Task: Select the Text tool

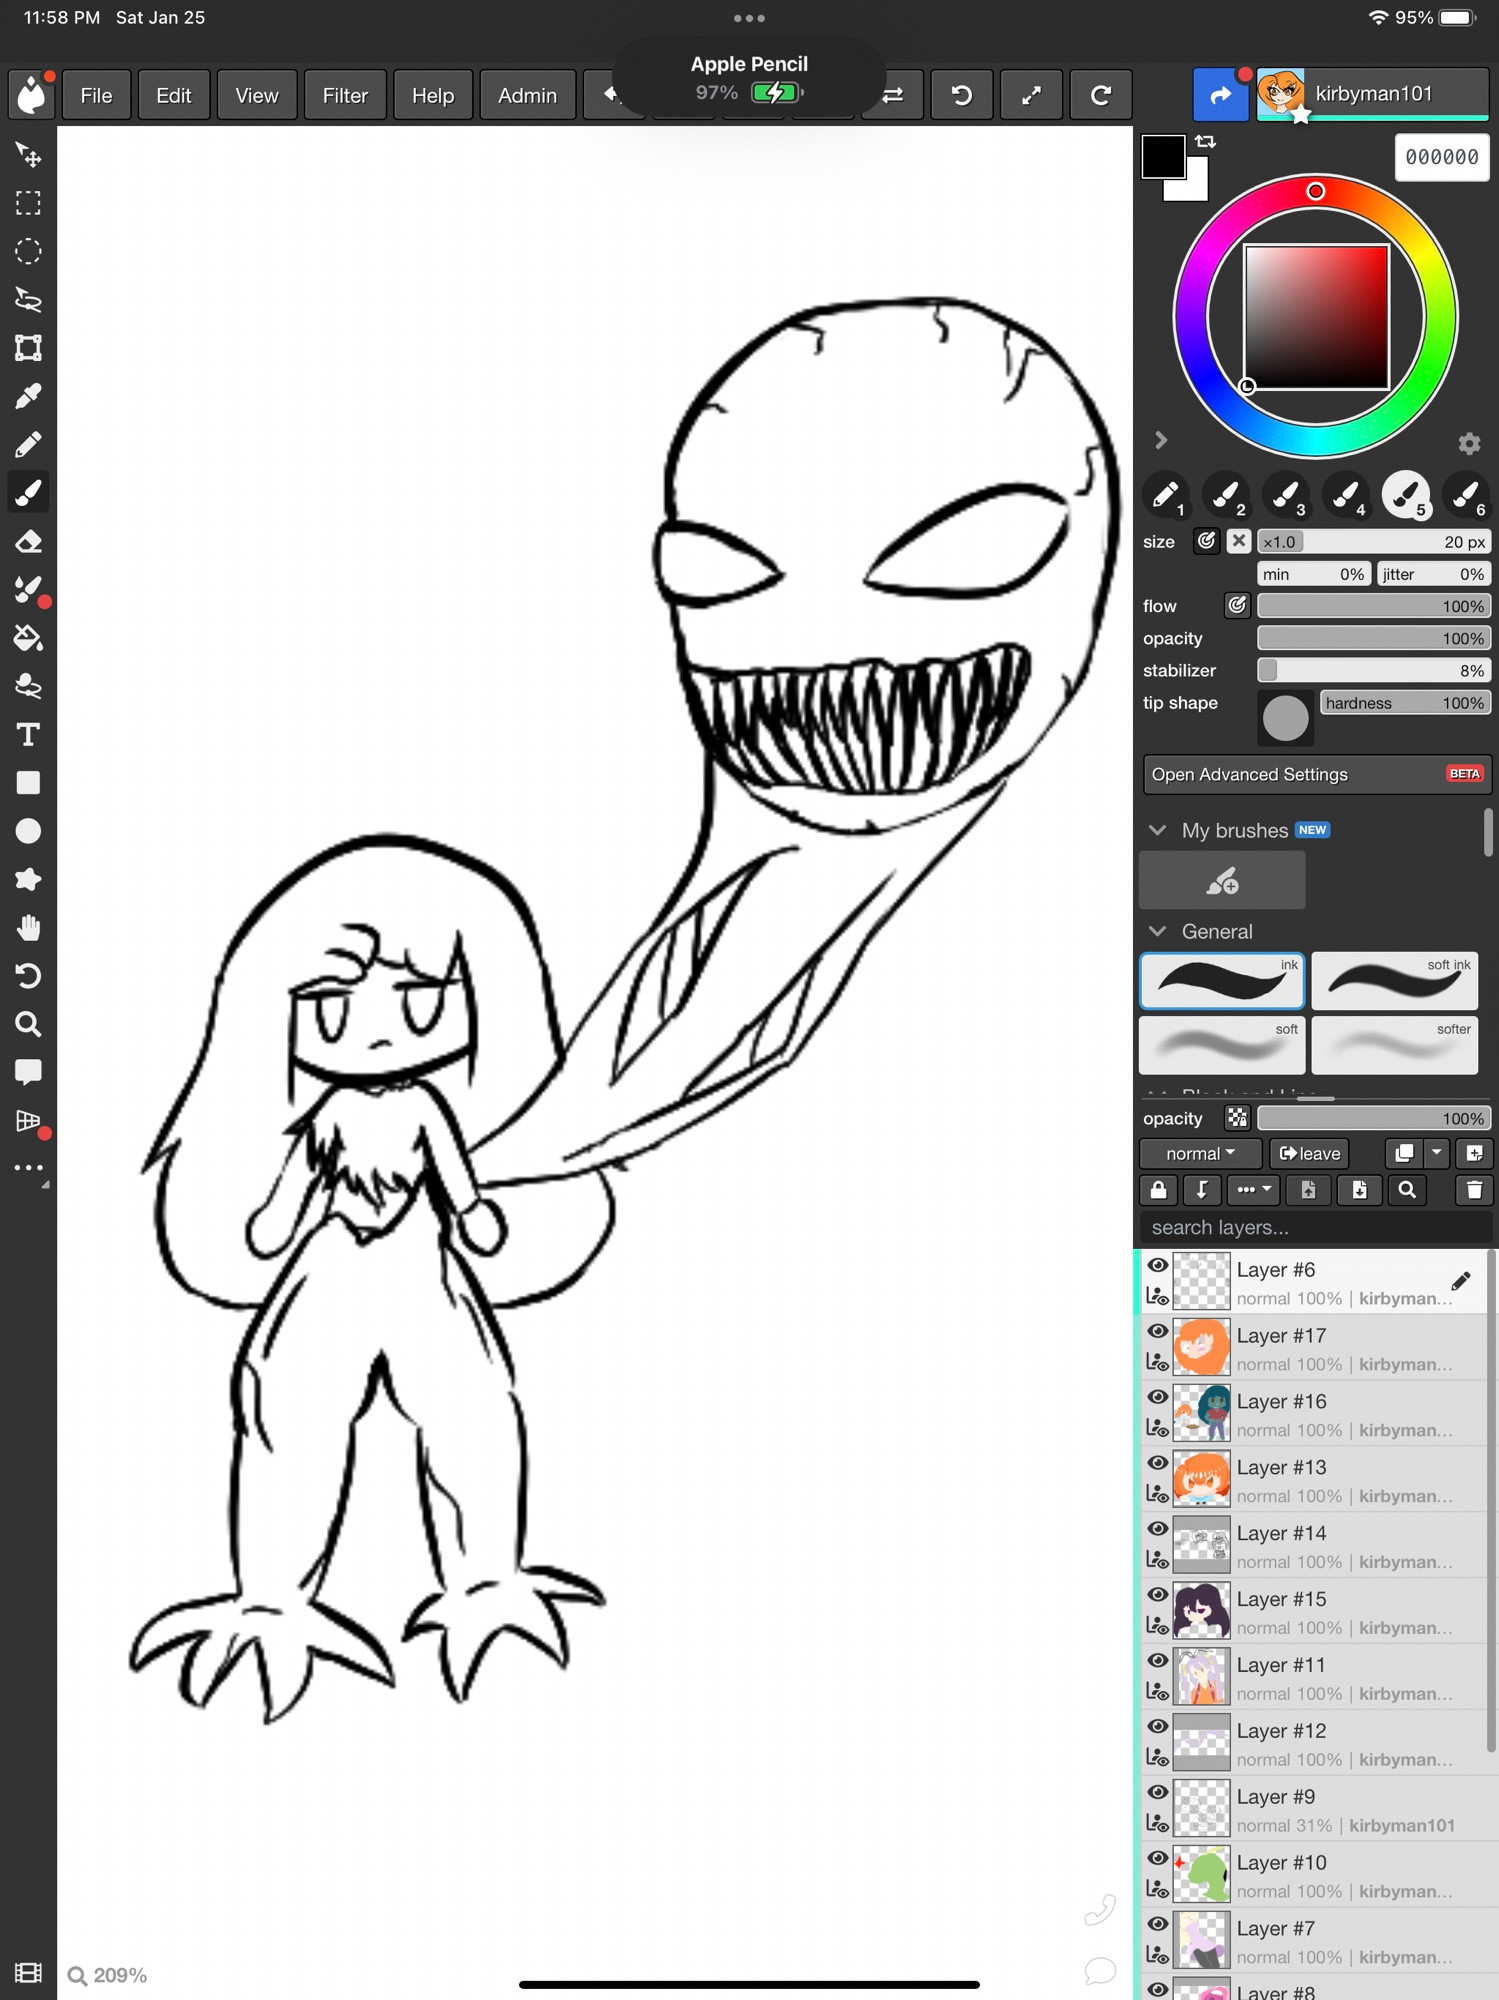Action: tap(28, 735)
